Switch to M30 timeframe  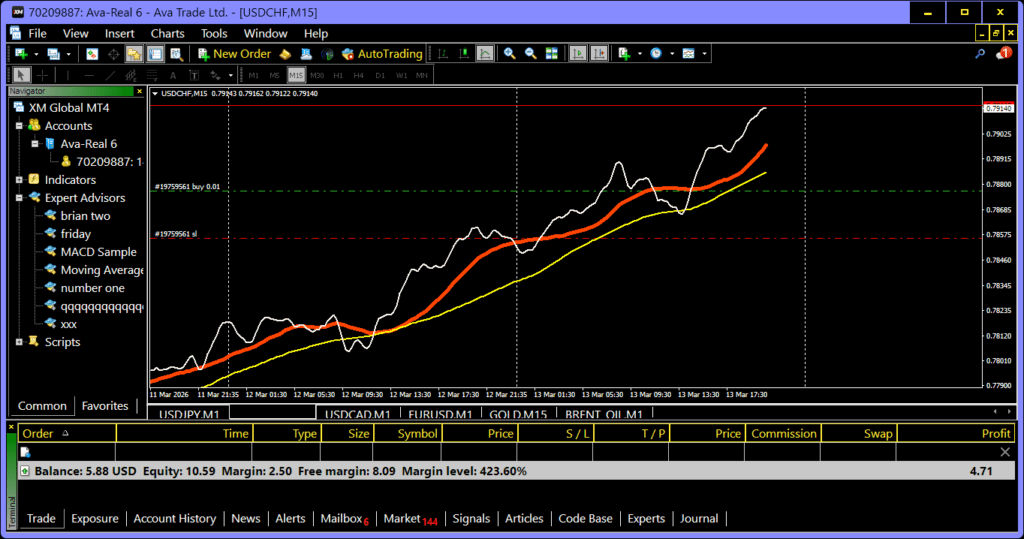[x=317, y=75]
